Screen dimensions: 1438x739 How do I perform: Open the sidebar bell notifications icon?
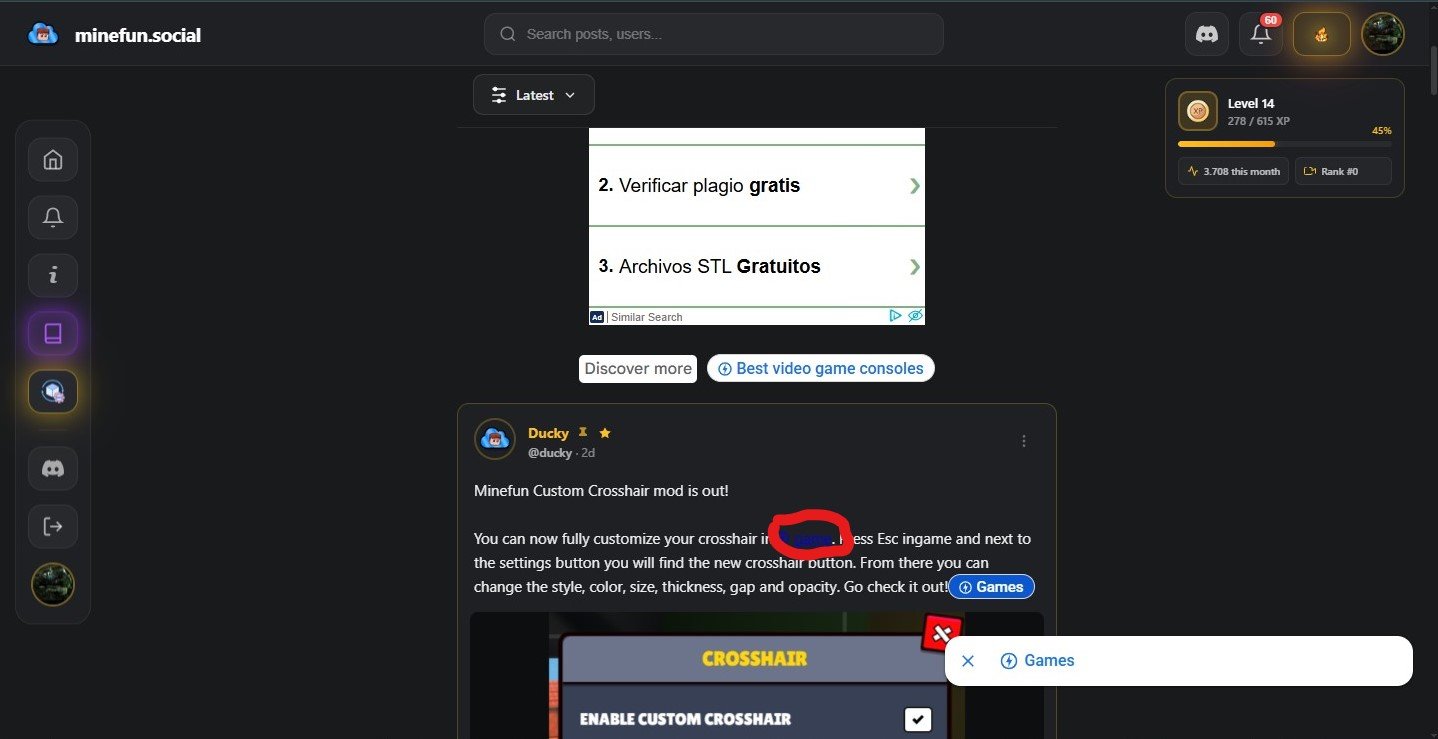(53, 217)
